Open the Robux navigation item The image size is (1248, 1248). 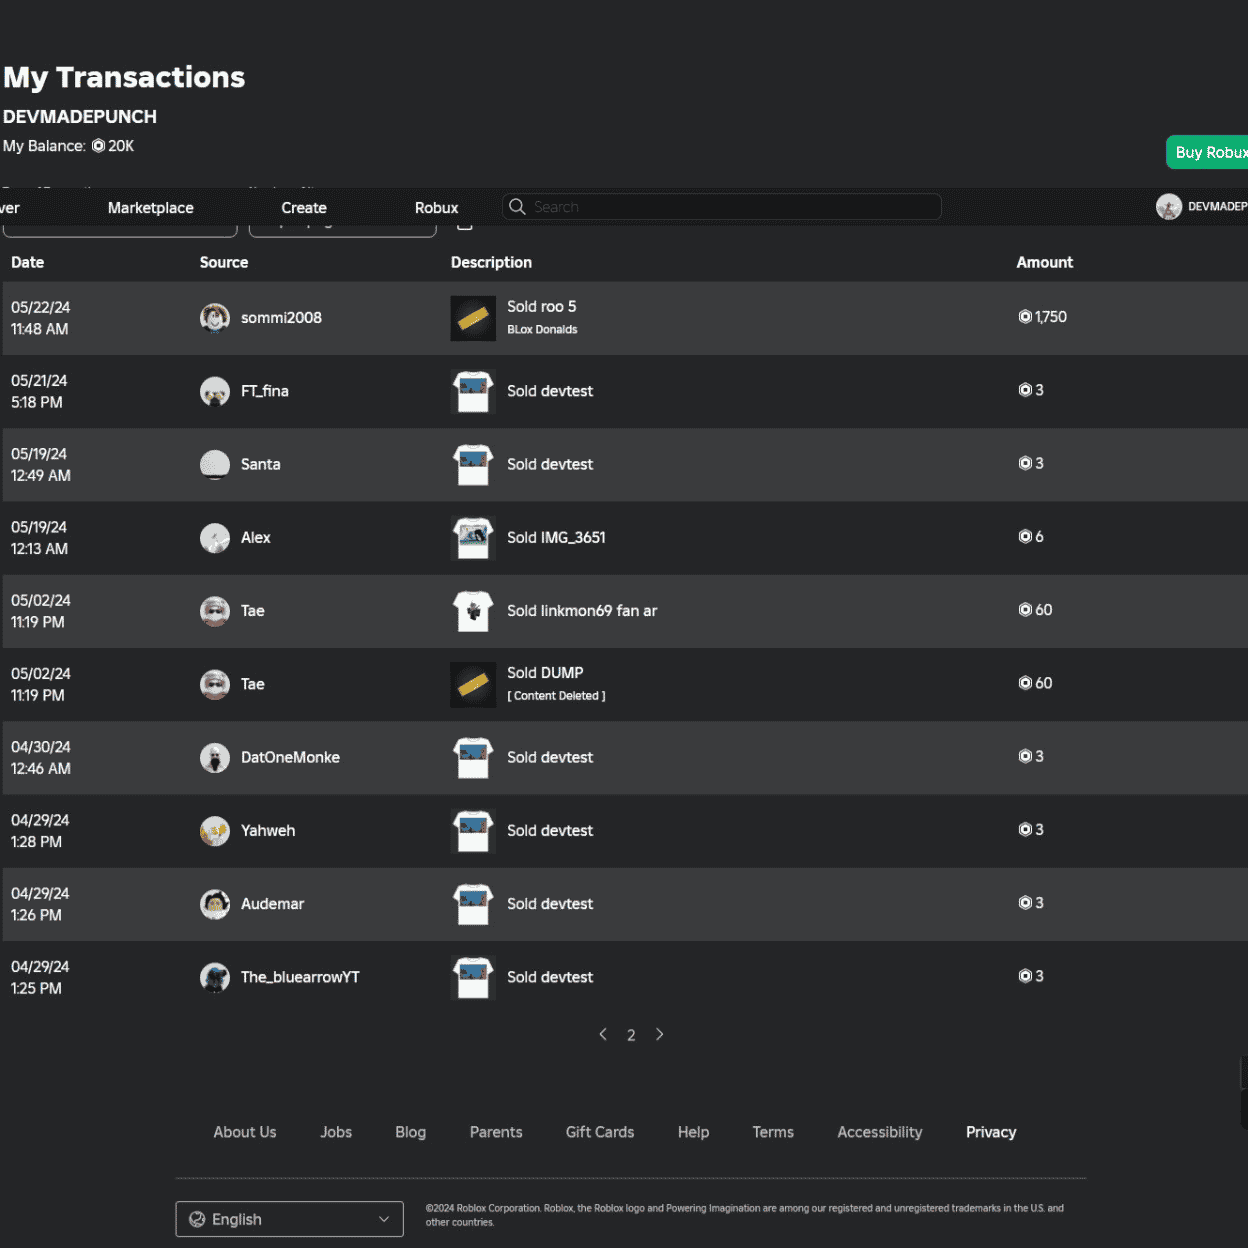coord(436,208)
